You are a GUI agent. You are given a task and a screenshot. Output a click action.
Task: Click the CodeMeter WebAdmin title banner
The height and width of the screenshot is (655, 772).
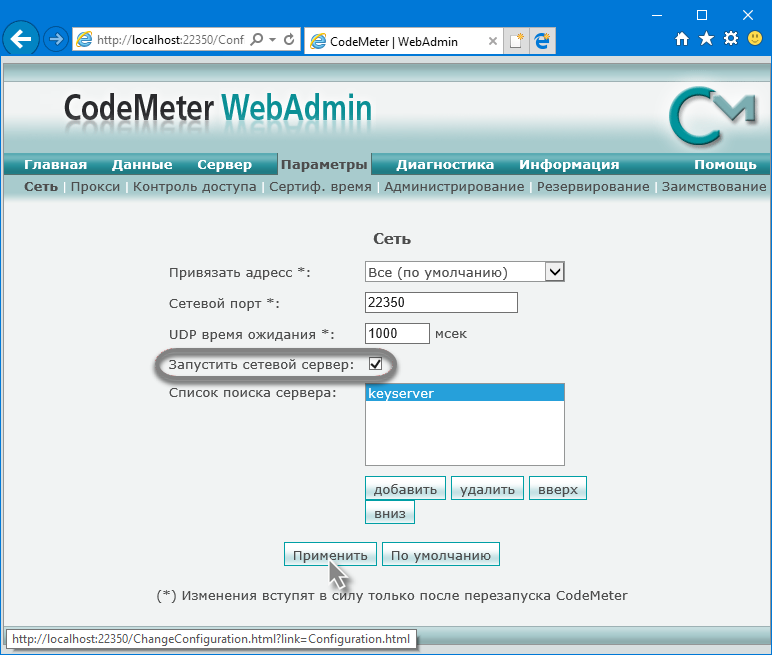point(218,108)
